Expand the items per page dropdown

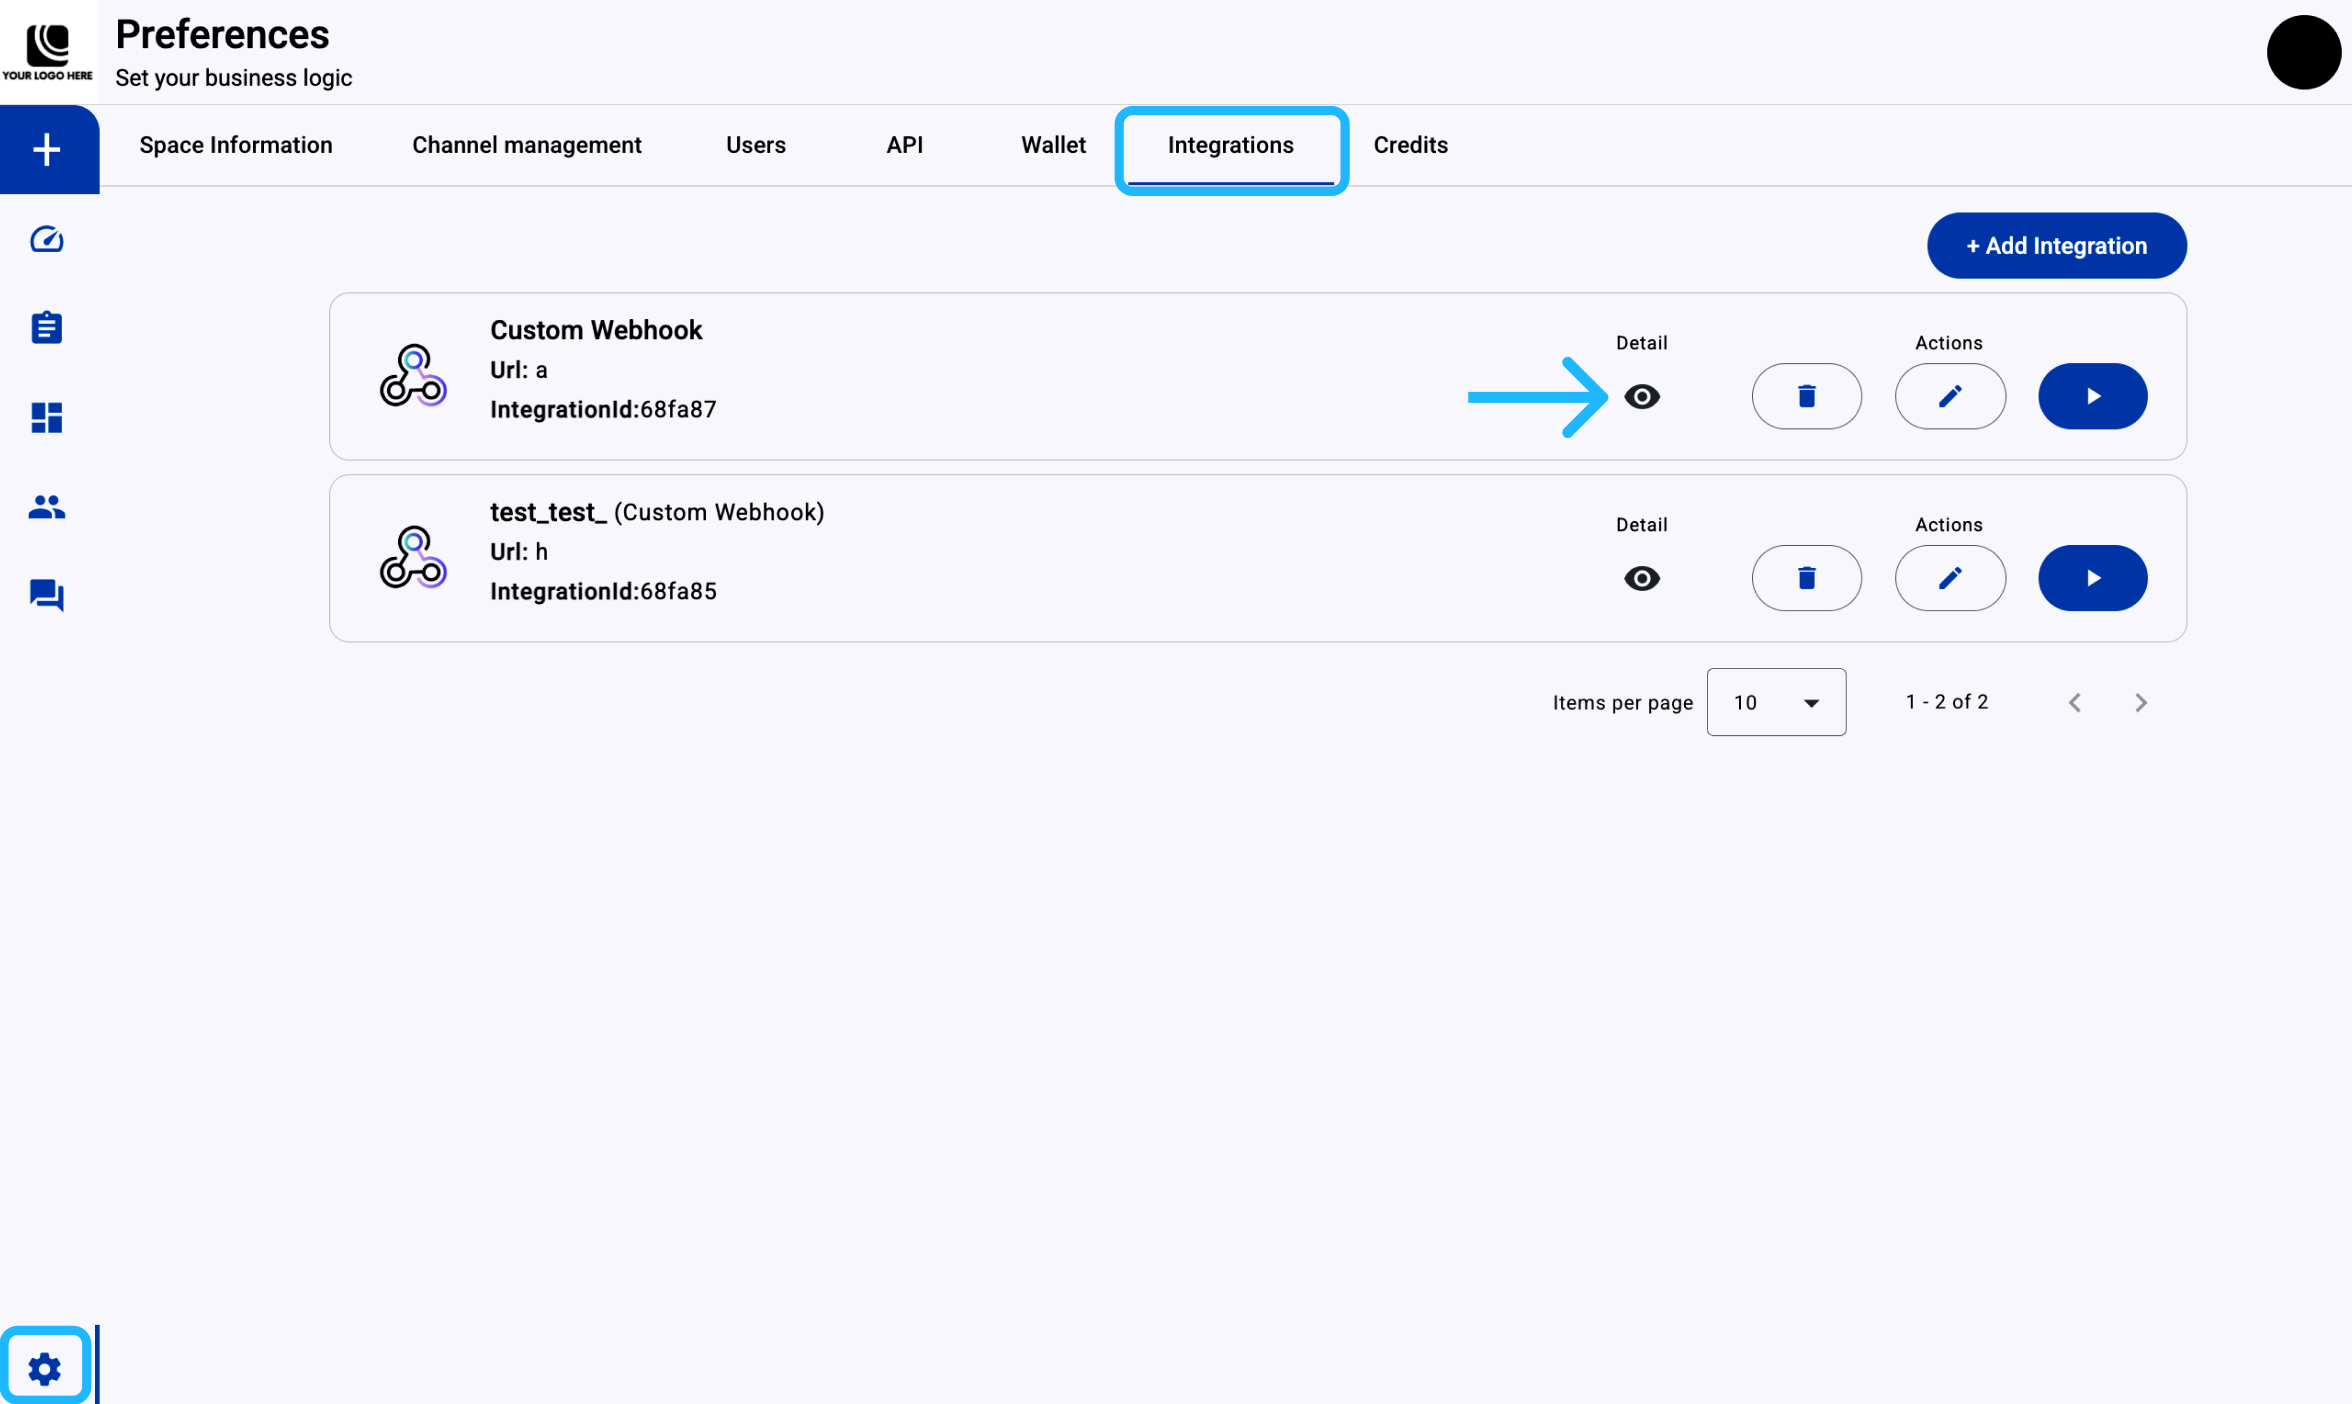point(1775,702)
